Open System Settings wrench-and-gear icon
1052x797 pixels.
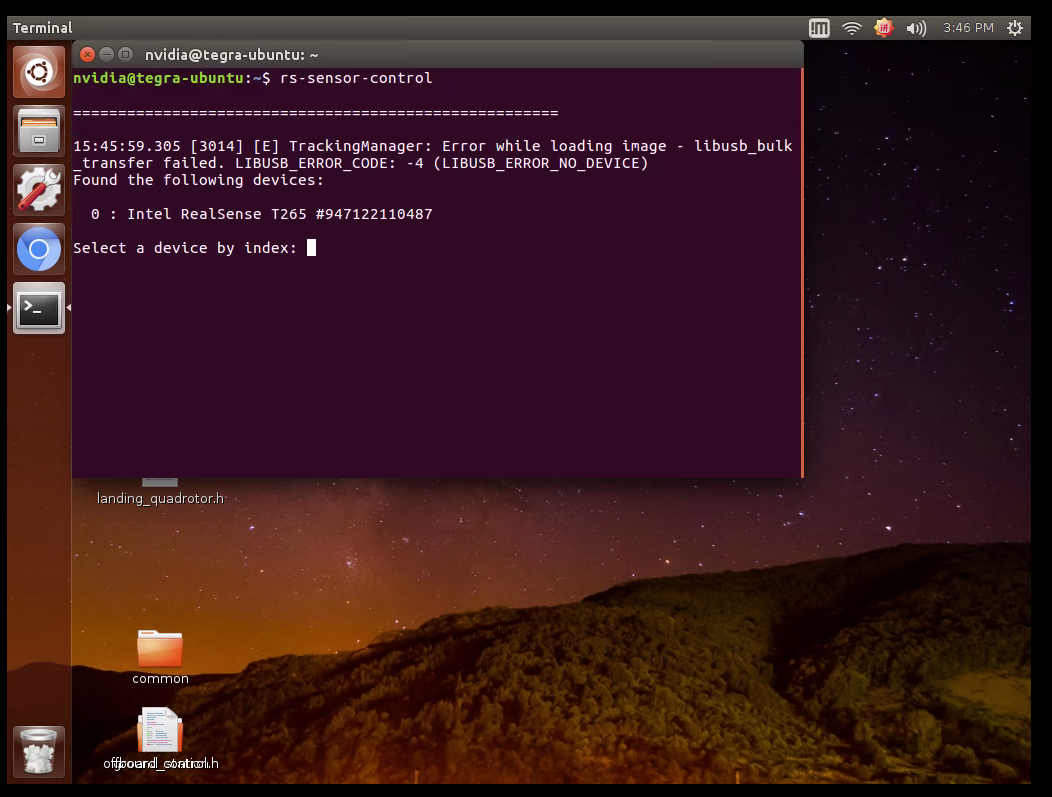(39, 190)
